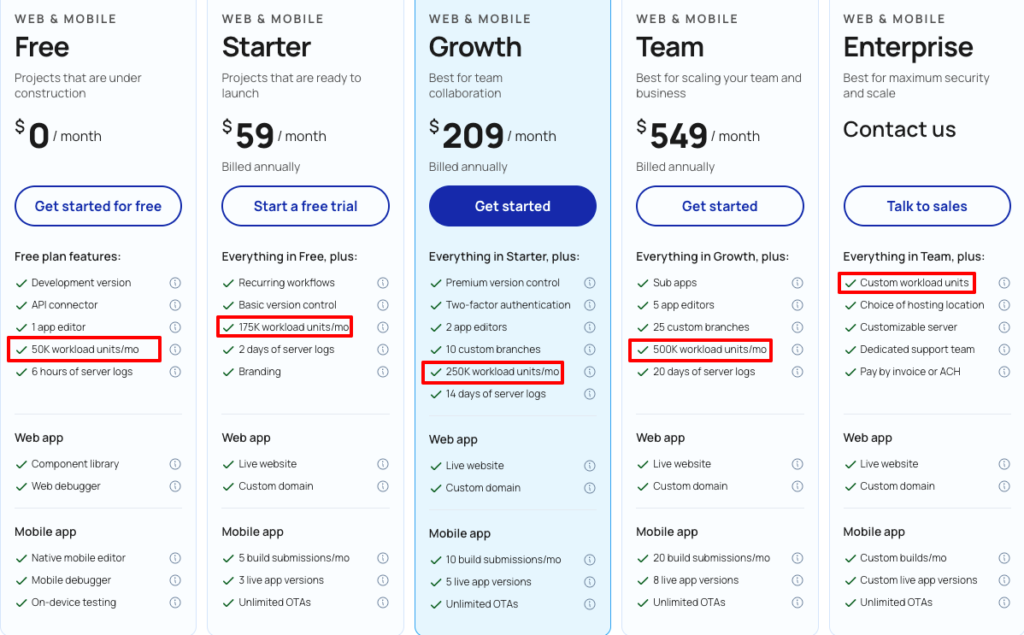Click Talk to sales for Enterprise
Image resolution: width=1024 pixels, height=635 pixels.
(x=927, y=206)
